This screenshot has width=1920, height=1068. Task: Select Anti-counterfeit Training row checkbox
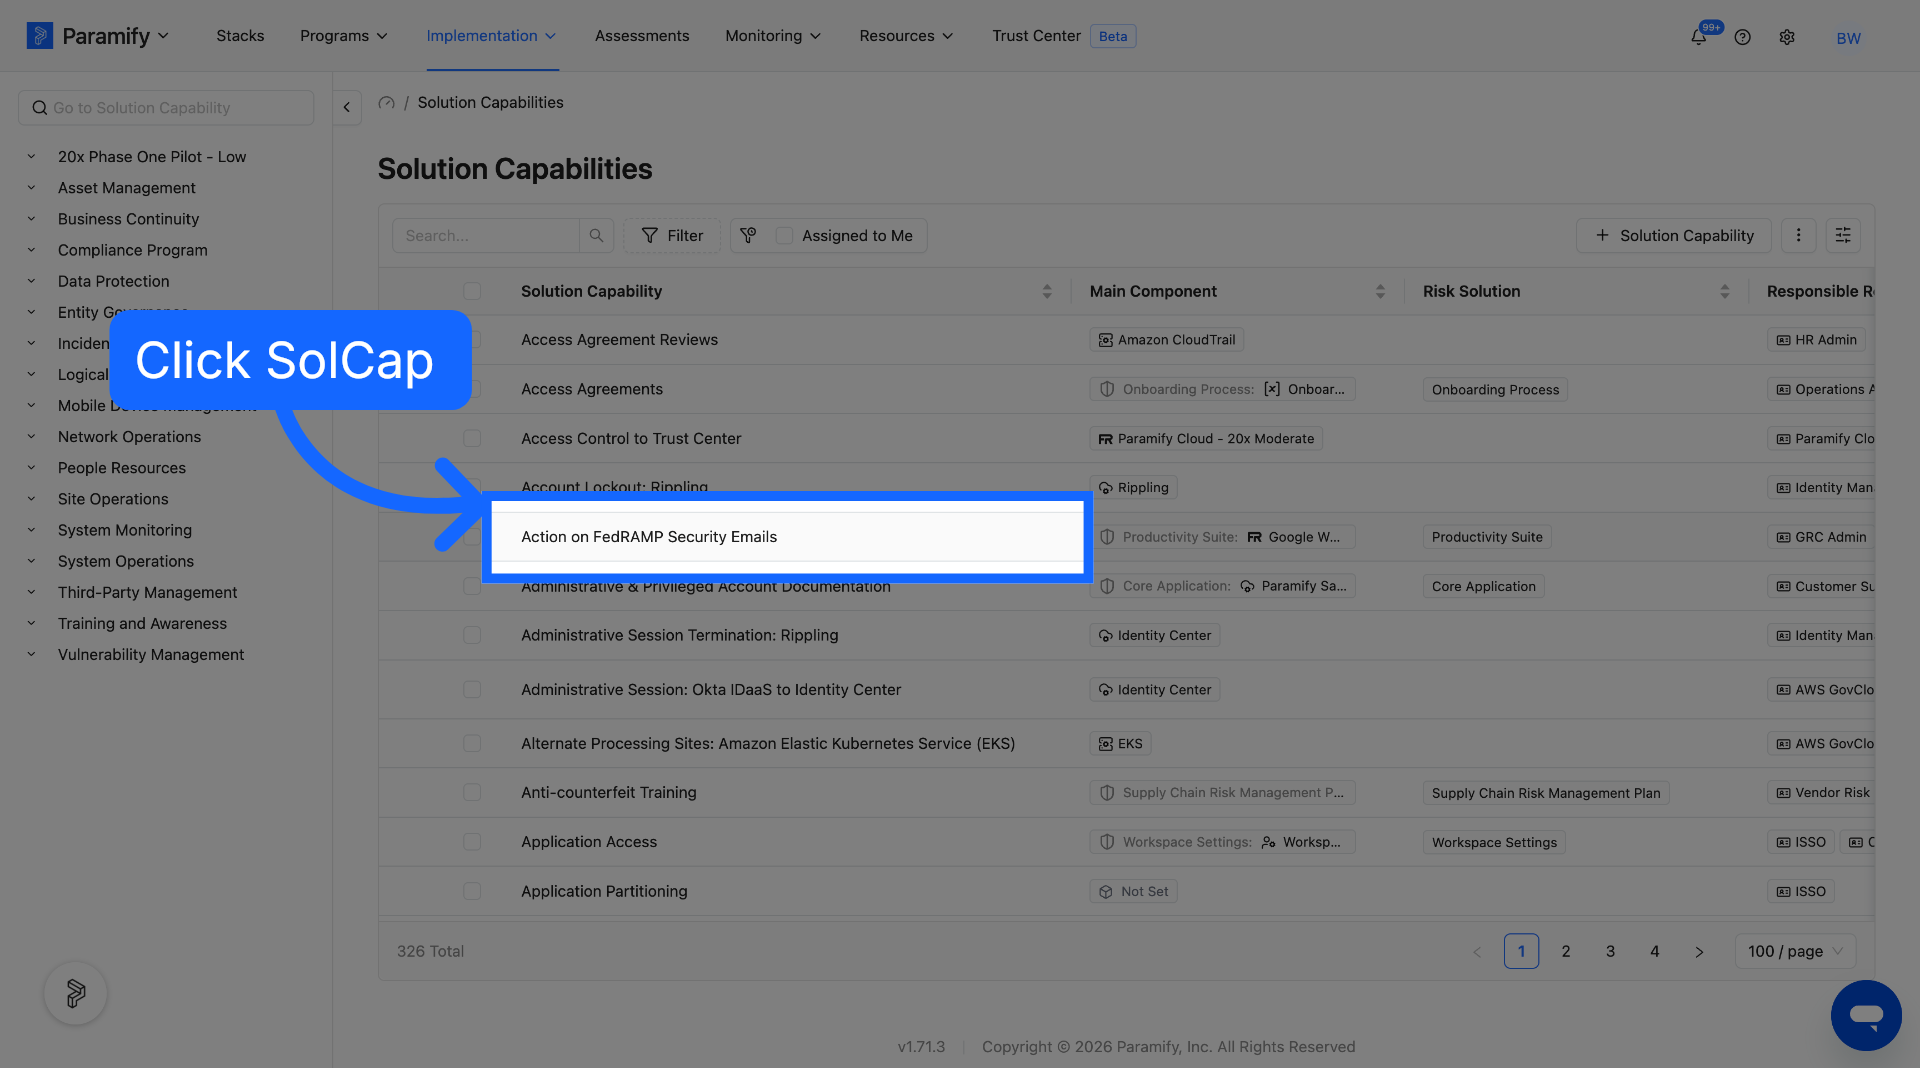[472, 792]
